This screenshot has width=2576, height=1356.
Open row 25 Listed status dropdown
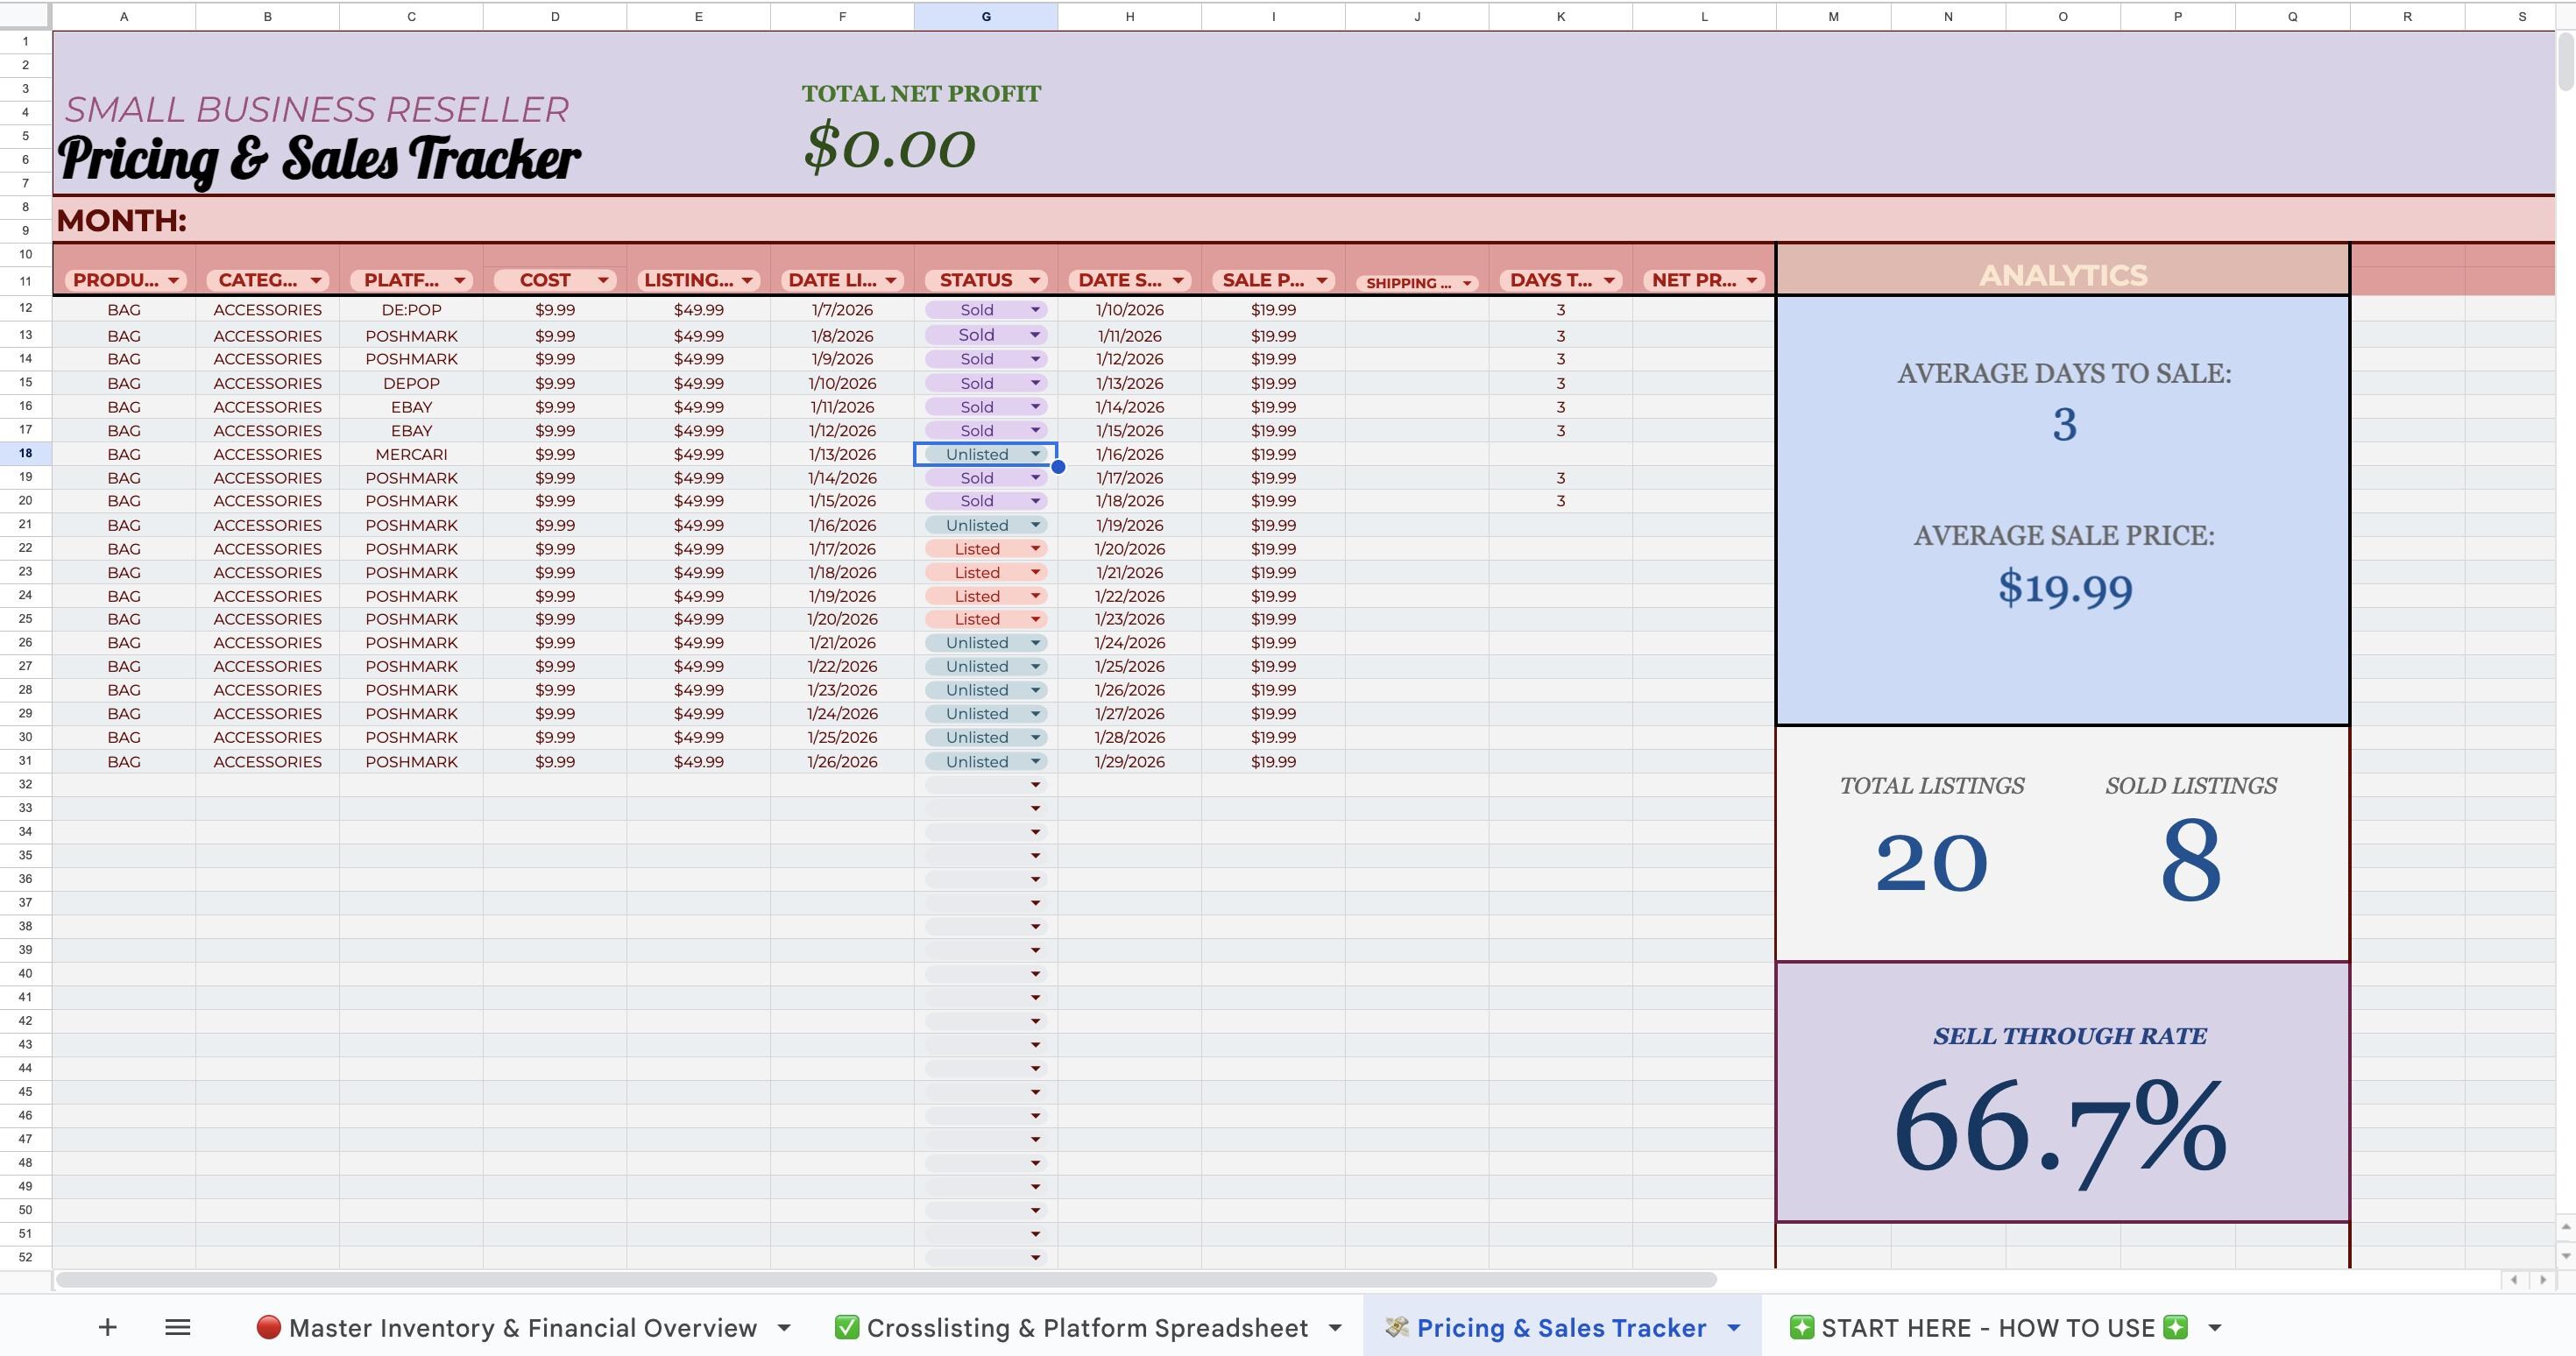tap(1036, 619)
